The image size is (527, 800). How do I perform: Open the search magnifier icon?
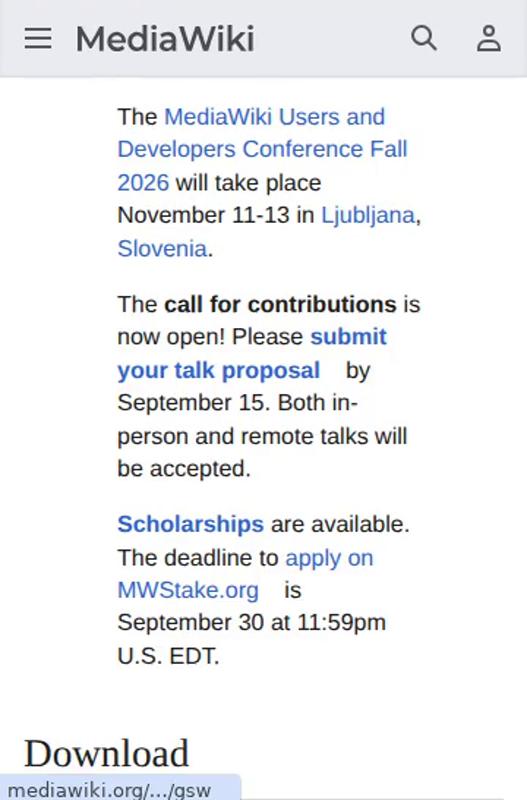point(424,38)
